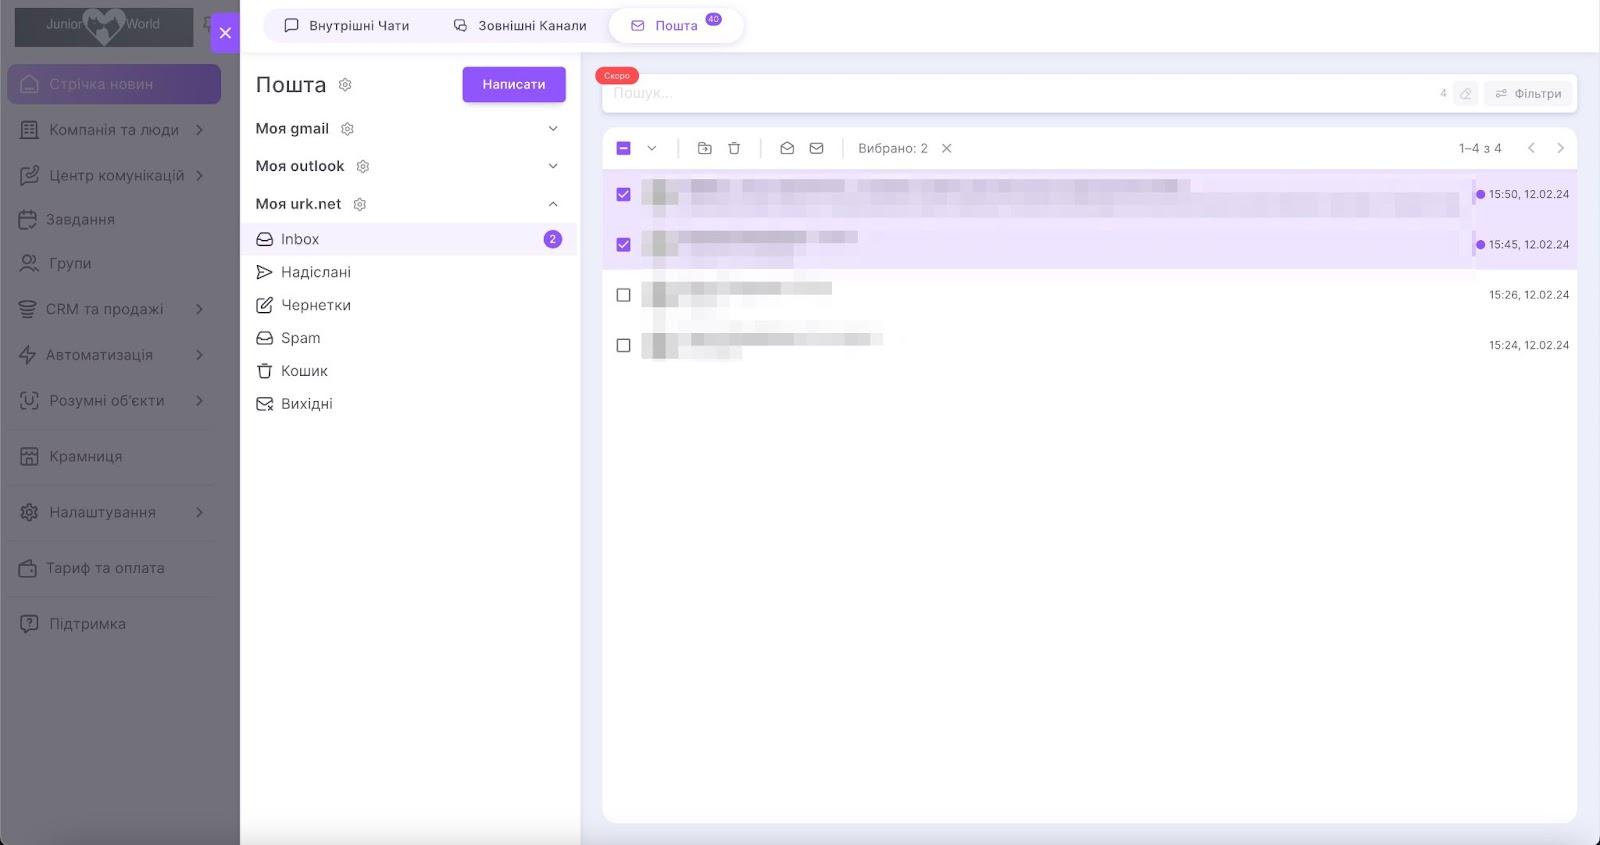Go to next page of emails
Image resolution: width=1600 pixels, height=845 pixels.
[x=1560, y=148]
